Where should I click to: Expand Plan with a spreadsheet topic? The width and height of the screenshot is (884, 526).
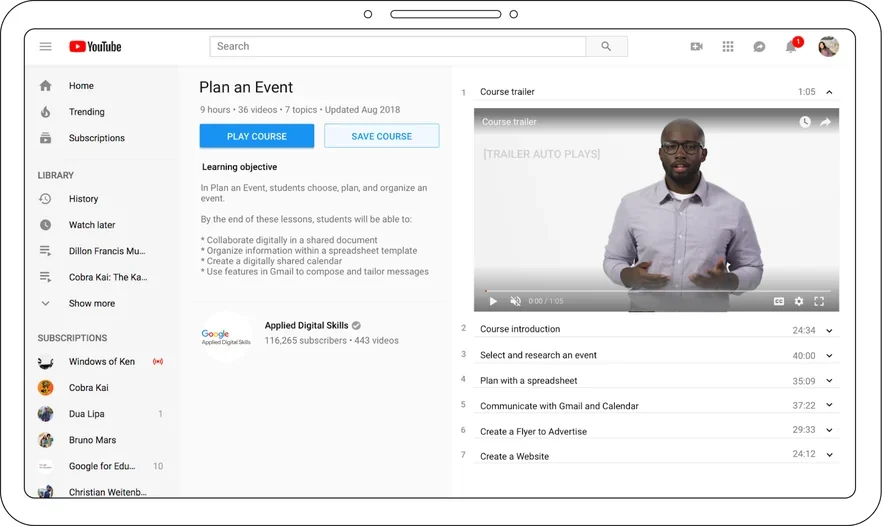[x=829, y=381]
